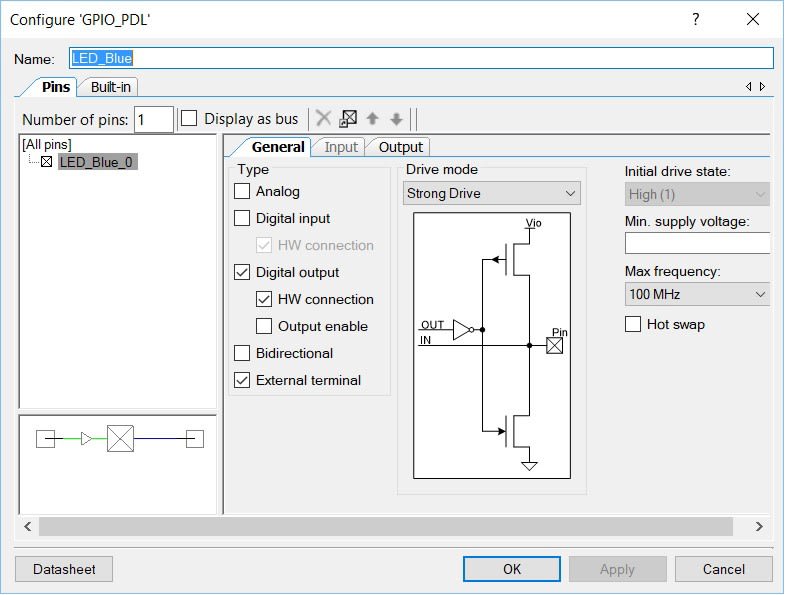Enable the Bidirectional checkbox
The height and width of the screenshot is (595, 785).
point(242,353)
